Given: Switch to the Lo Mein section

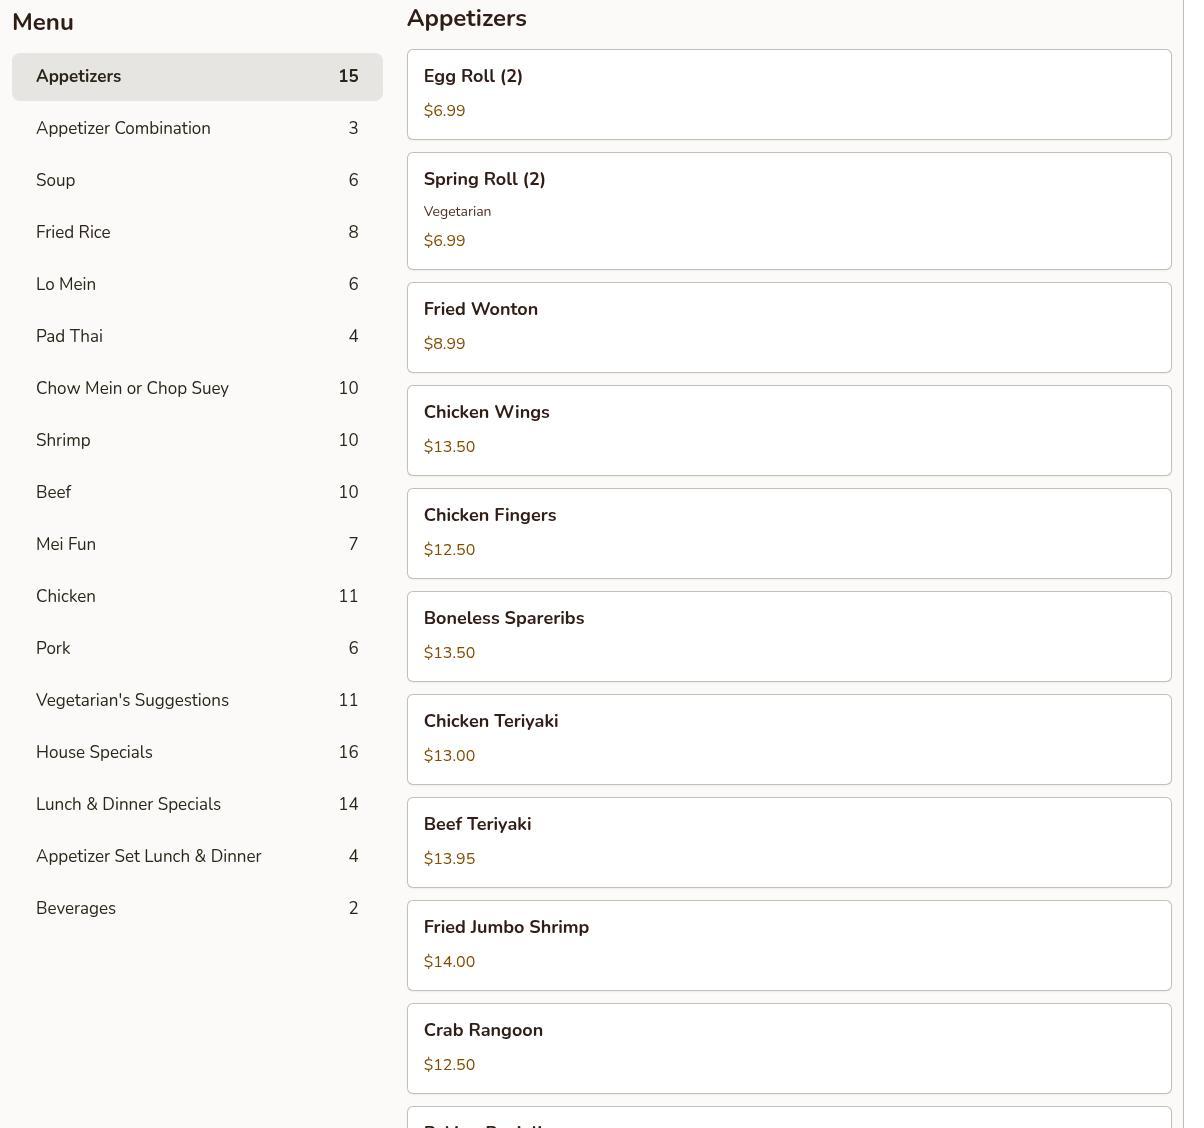Looking at the screenshot, I should tap(197, 284).
